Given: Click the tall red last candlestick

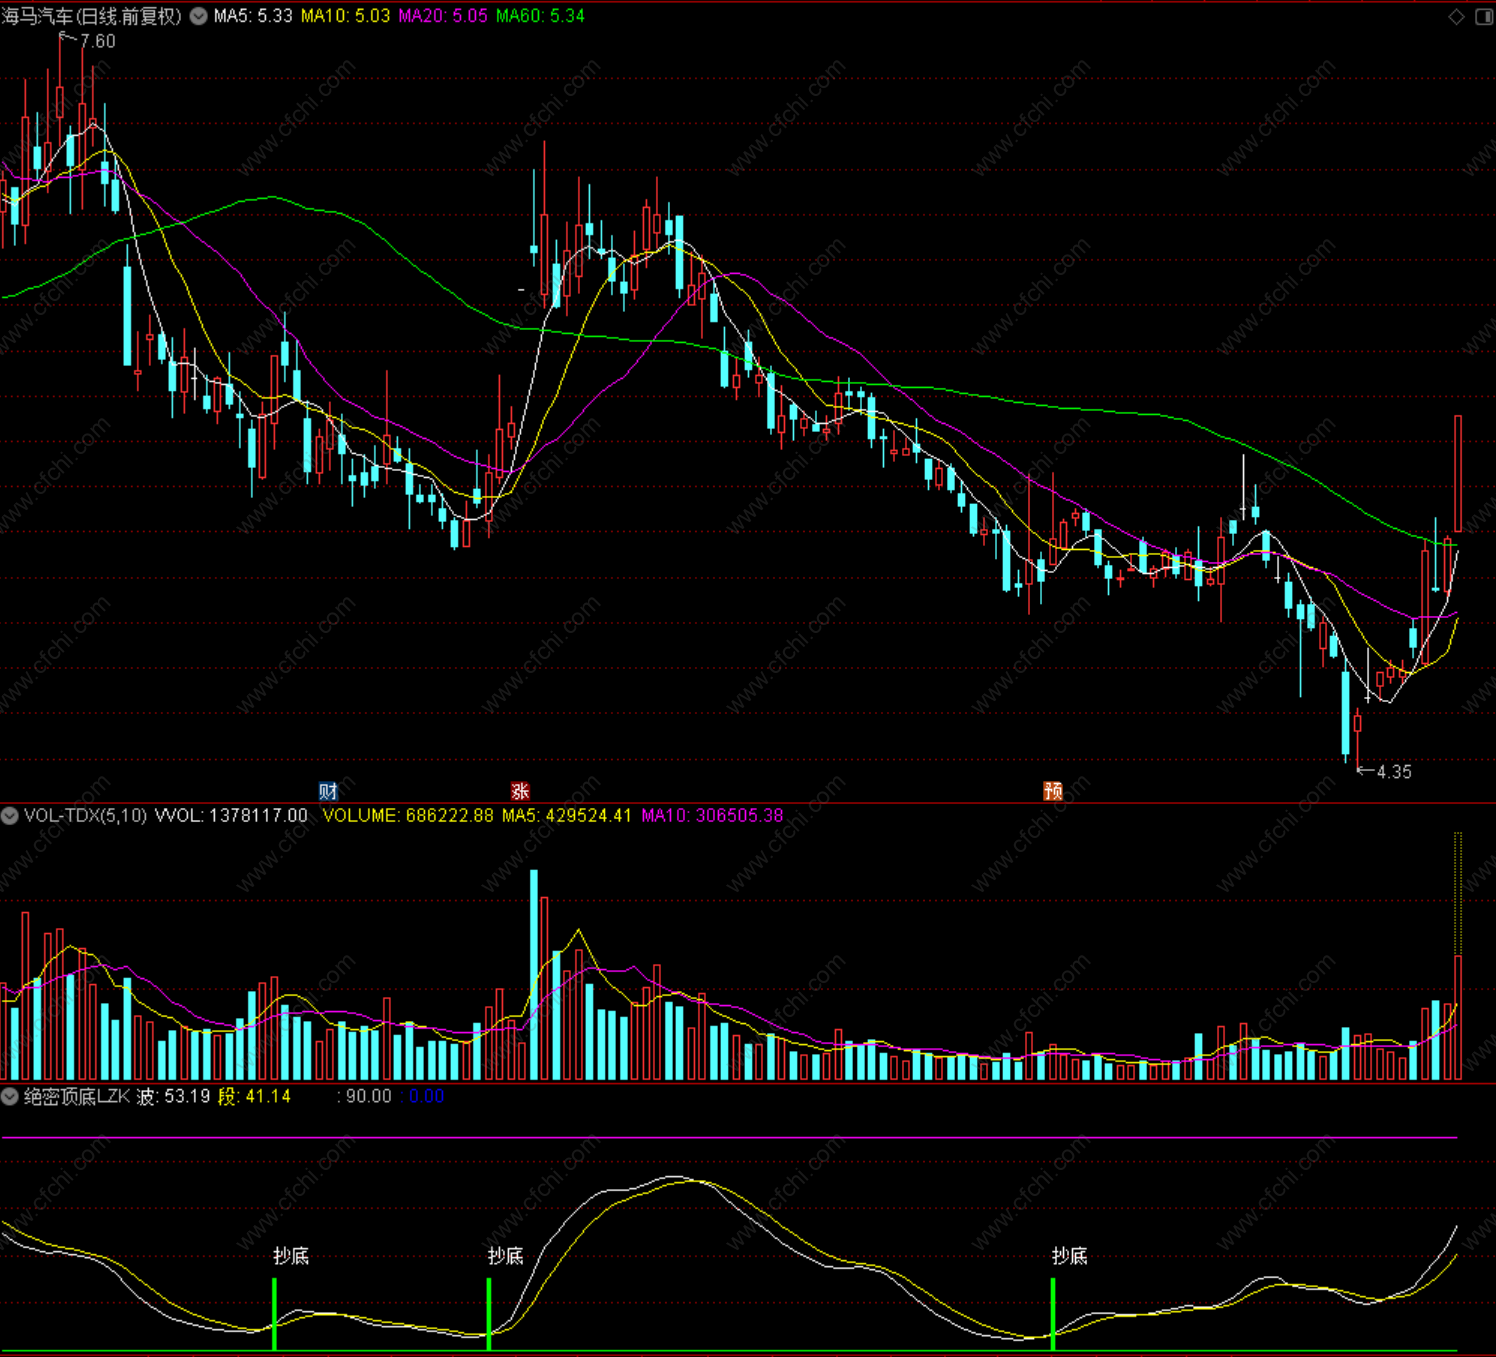Looking at the screenshot, I should pyautogui.click(x=1458, y=474).
